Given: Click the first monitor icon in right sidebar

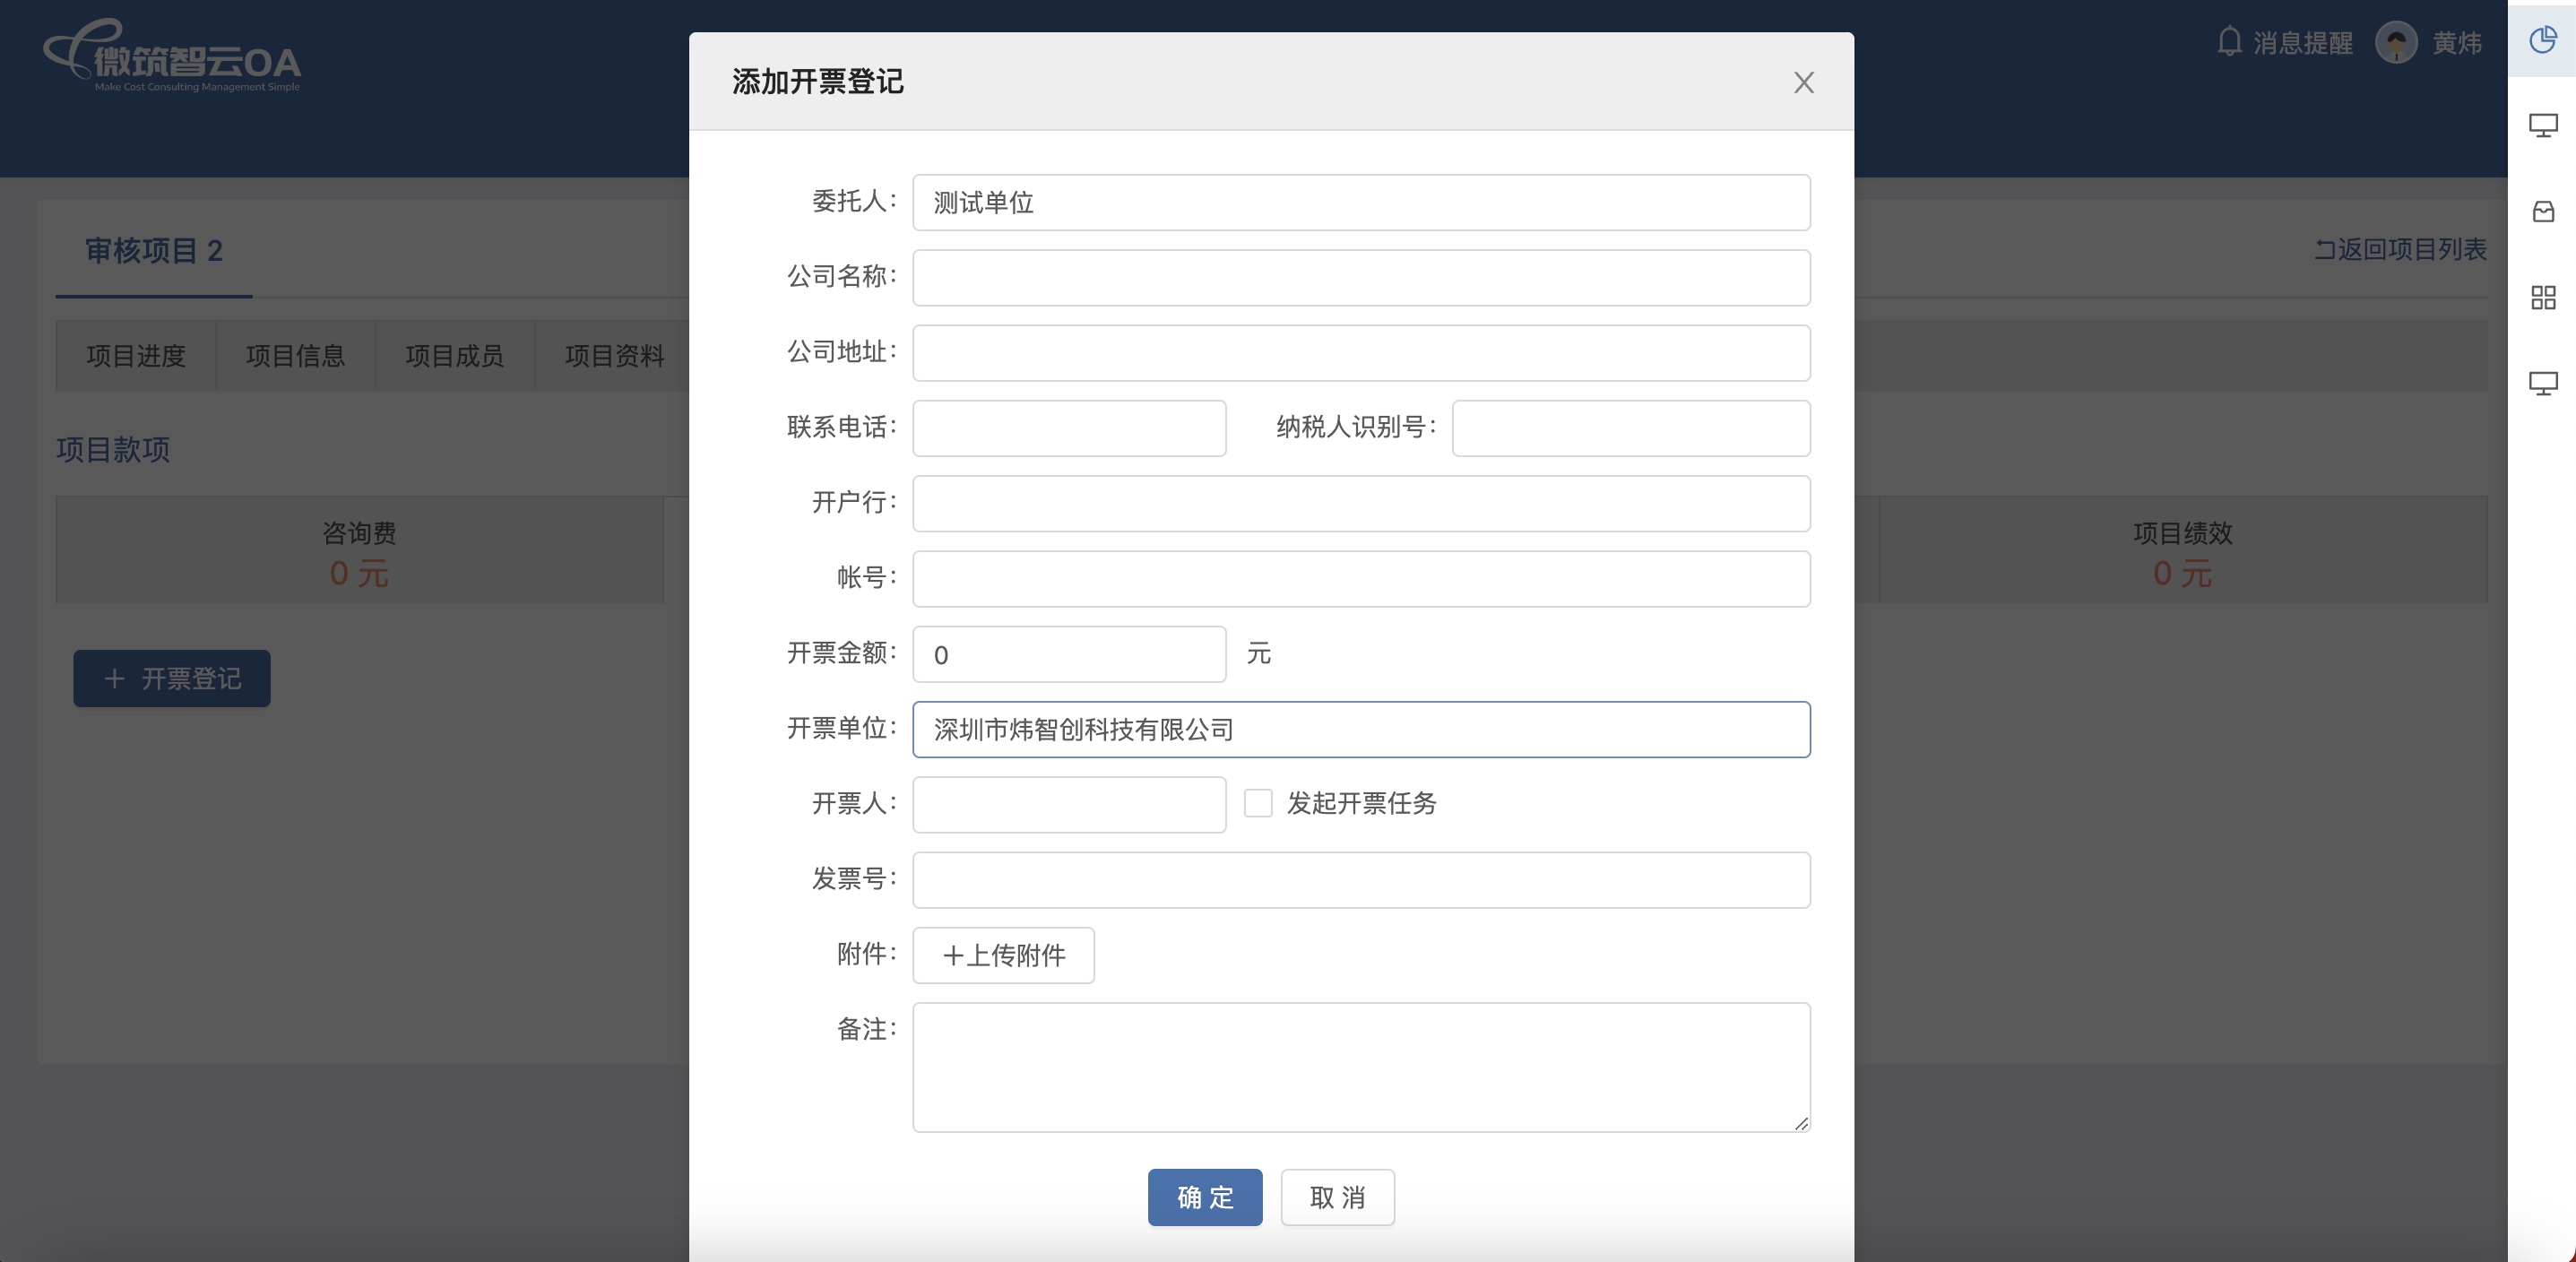Looking at the screenshot, I should click(x=2542, y=126).
